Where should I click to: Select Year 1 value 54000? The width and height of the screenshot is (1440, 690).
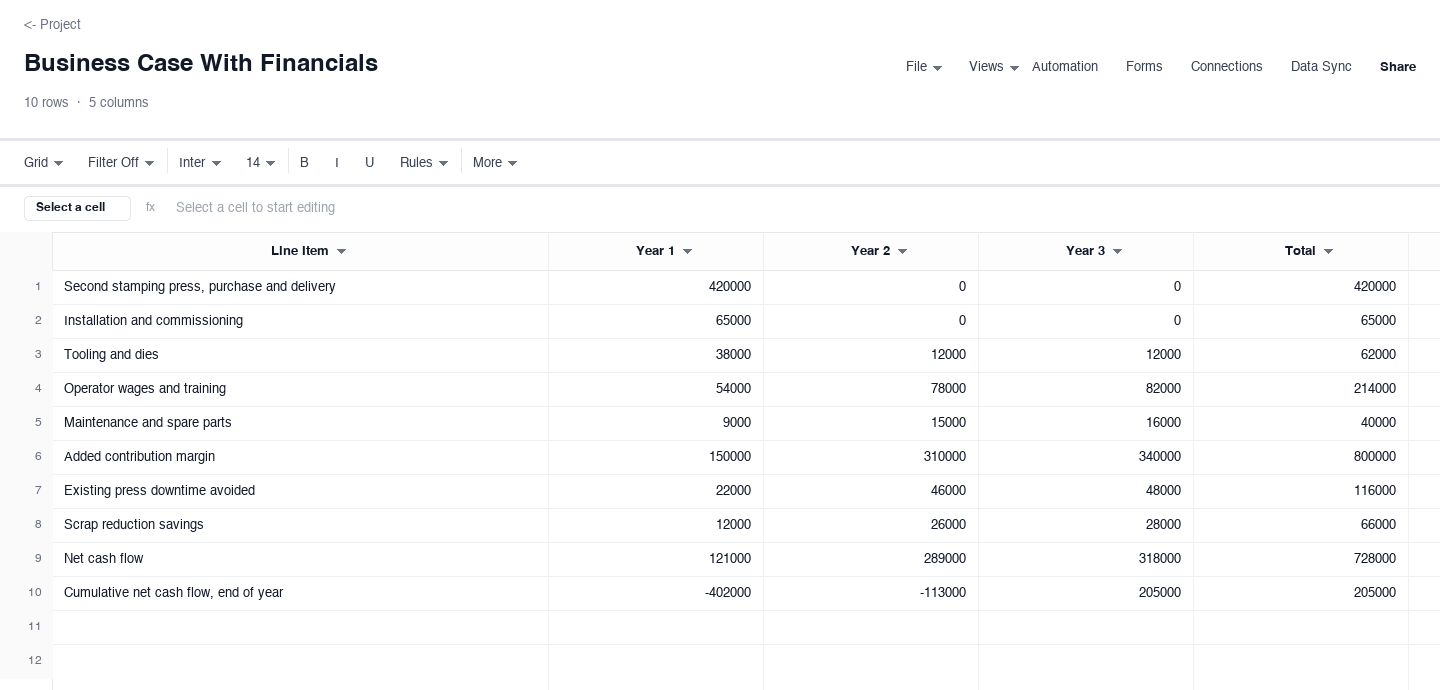pos(656,389)
